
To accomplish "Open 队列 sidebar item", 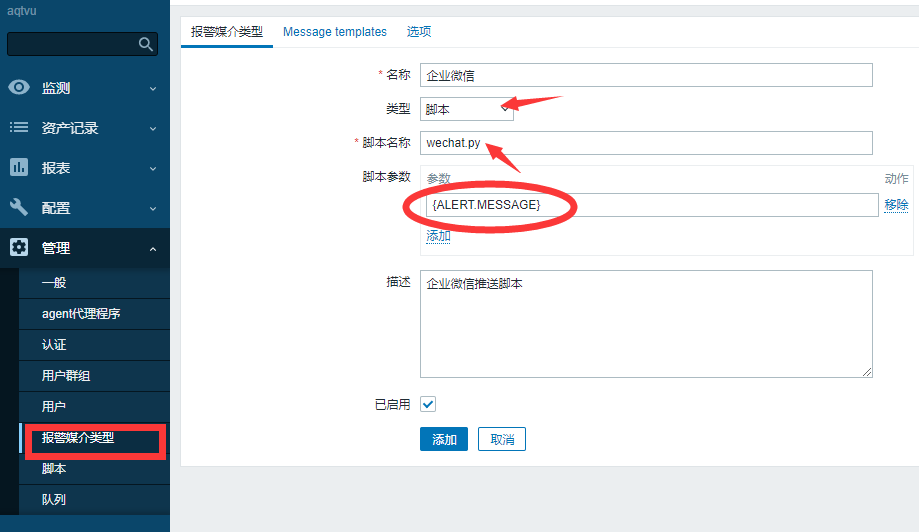I will point(94,500).
